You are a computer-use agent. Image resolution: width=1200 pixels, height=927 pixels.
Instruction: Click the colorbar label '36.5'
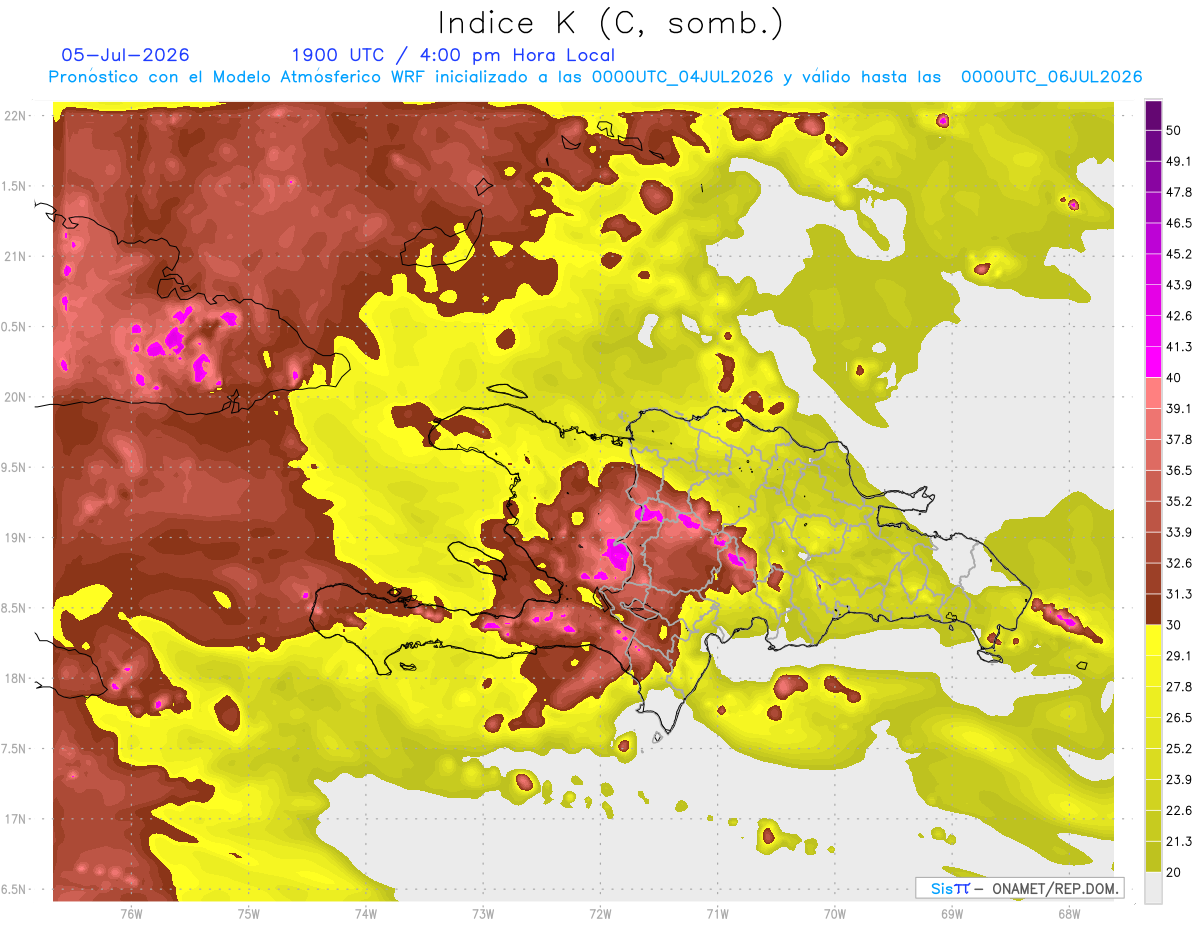(x=1179, y=470)
